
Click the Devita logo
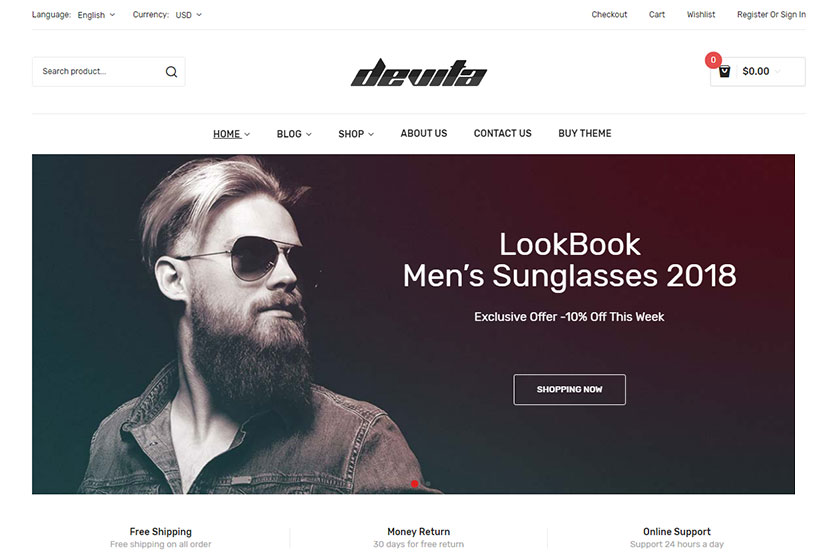coord(419,73)
